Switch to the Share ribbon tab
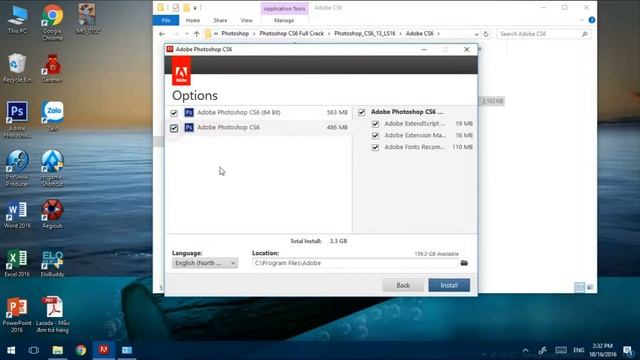 click(220, 20)
